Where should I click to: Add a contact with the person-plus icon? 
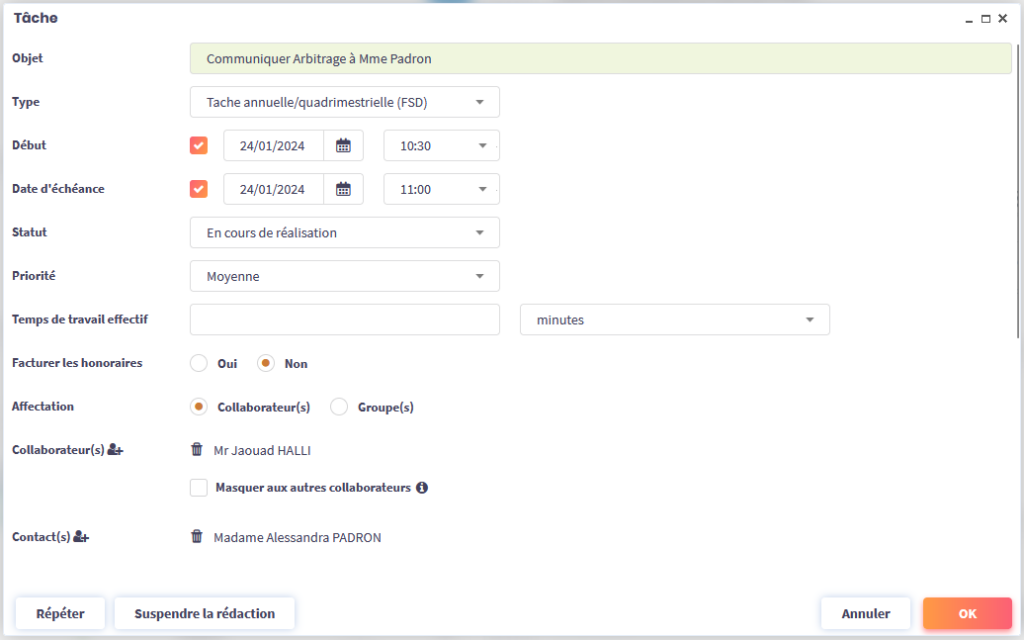point(81,538)
